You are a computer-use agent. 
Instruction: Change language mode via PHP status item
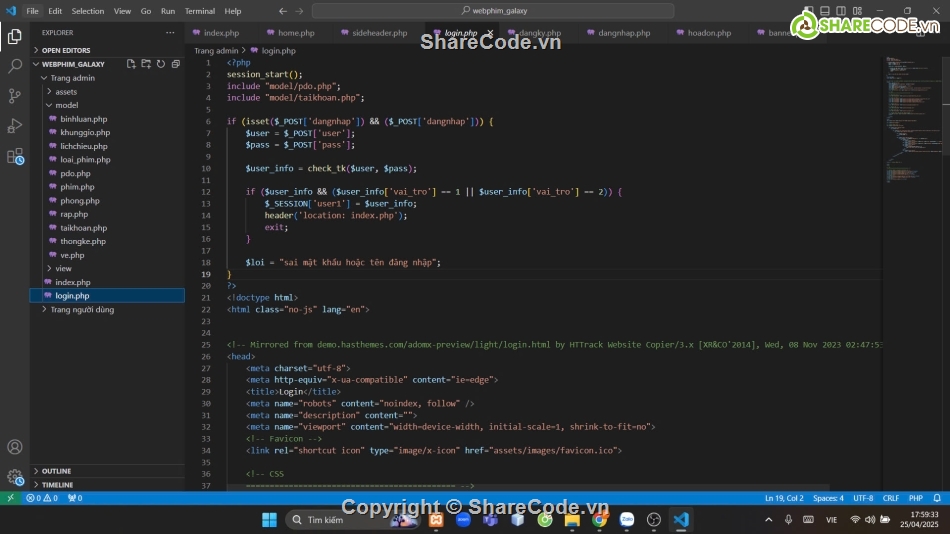pos(915,498)
